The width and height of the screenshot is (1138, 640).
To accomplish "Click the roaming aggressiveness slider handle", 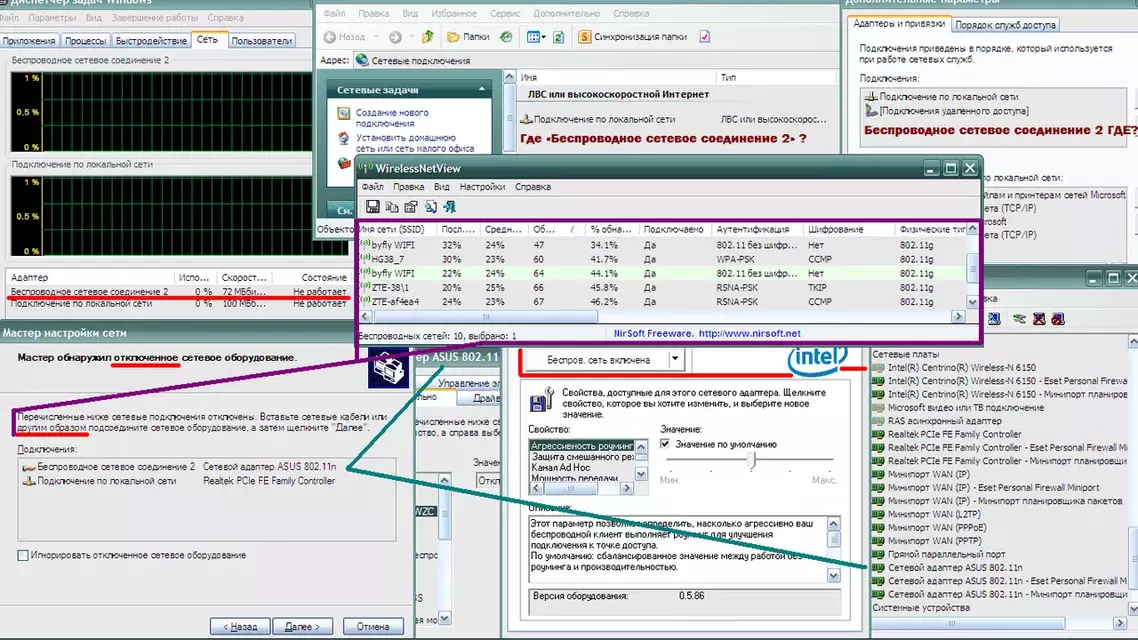I will point(752,459).
